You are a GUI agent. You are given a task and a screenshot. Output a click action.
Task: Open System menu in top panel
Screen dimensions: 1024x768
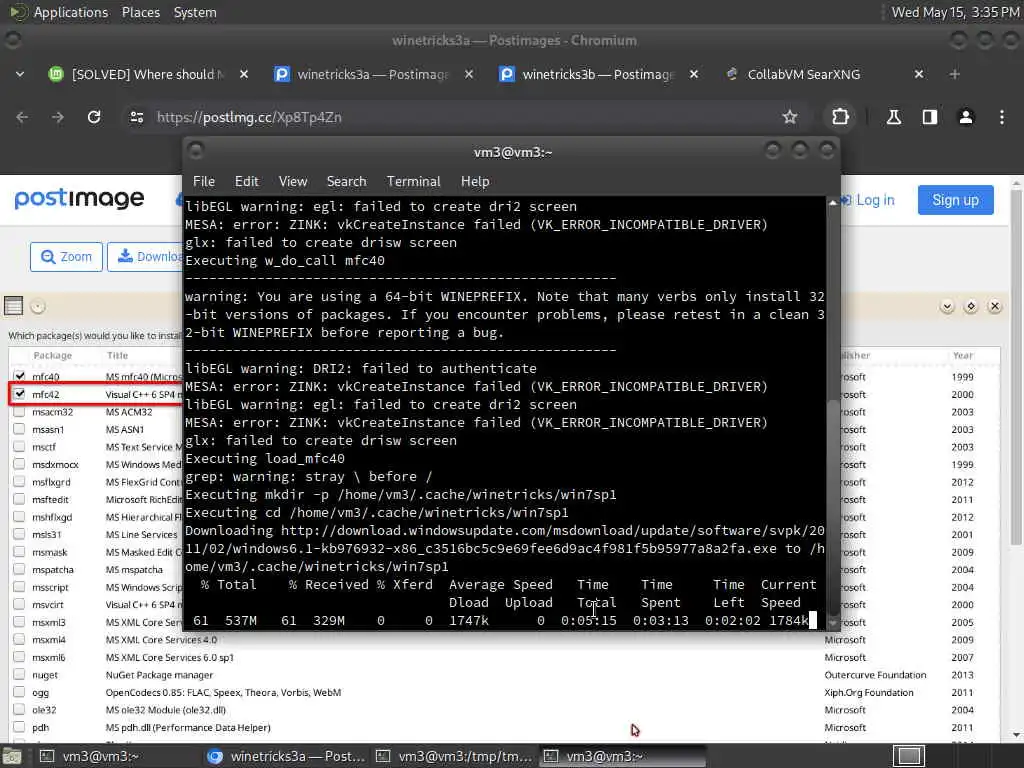[195, 12]
